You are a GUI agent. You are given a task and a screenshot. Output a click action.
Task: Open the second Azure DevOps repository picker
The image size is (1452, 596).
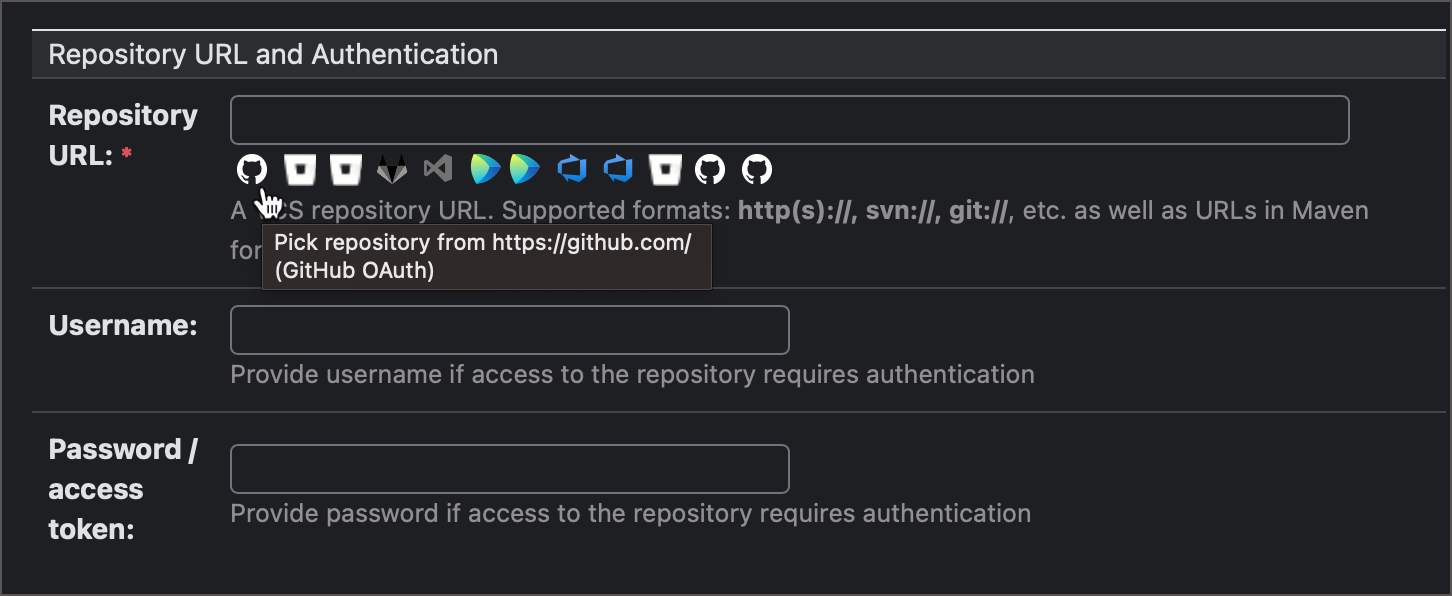(x=617, y=169)
